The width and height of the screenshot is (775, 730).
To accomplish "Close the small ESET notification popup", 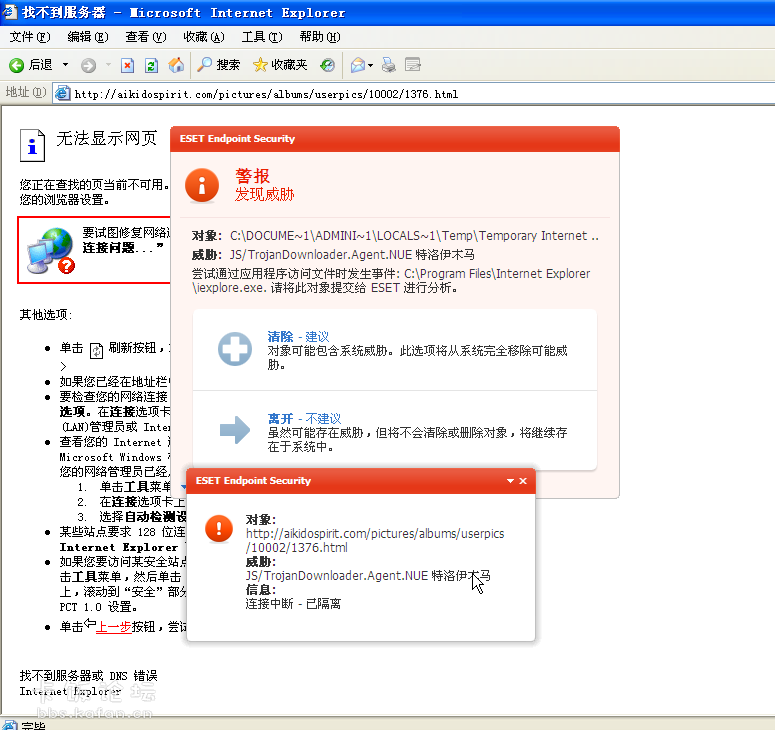I will pyautogui.click(x=523, y=481).
